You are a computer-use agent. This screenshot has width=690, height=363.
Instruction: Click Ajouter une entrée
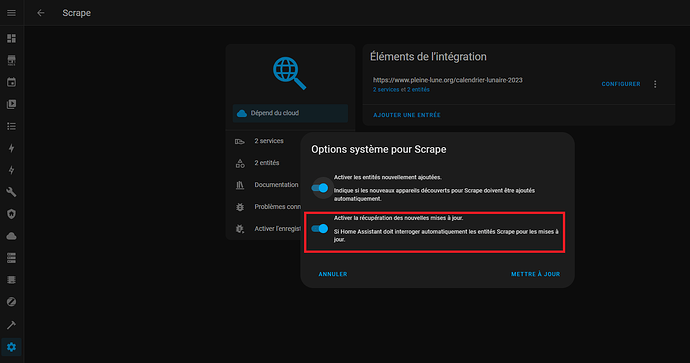click(x=407, y=115)
